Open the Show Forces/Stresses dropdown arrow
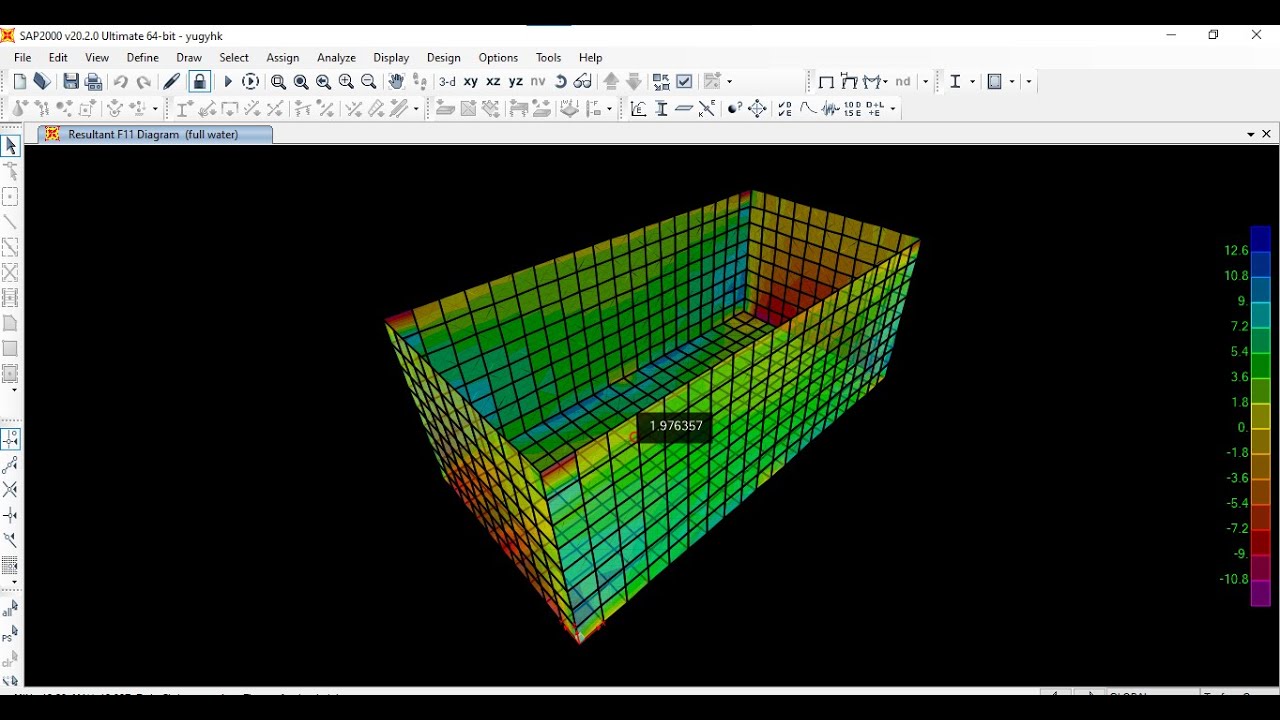Screen dimensions: 1280x720 click(x=887, y=82)
